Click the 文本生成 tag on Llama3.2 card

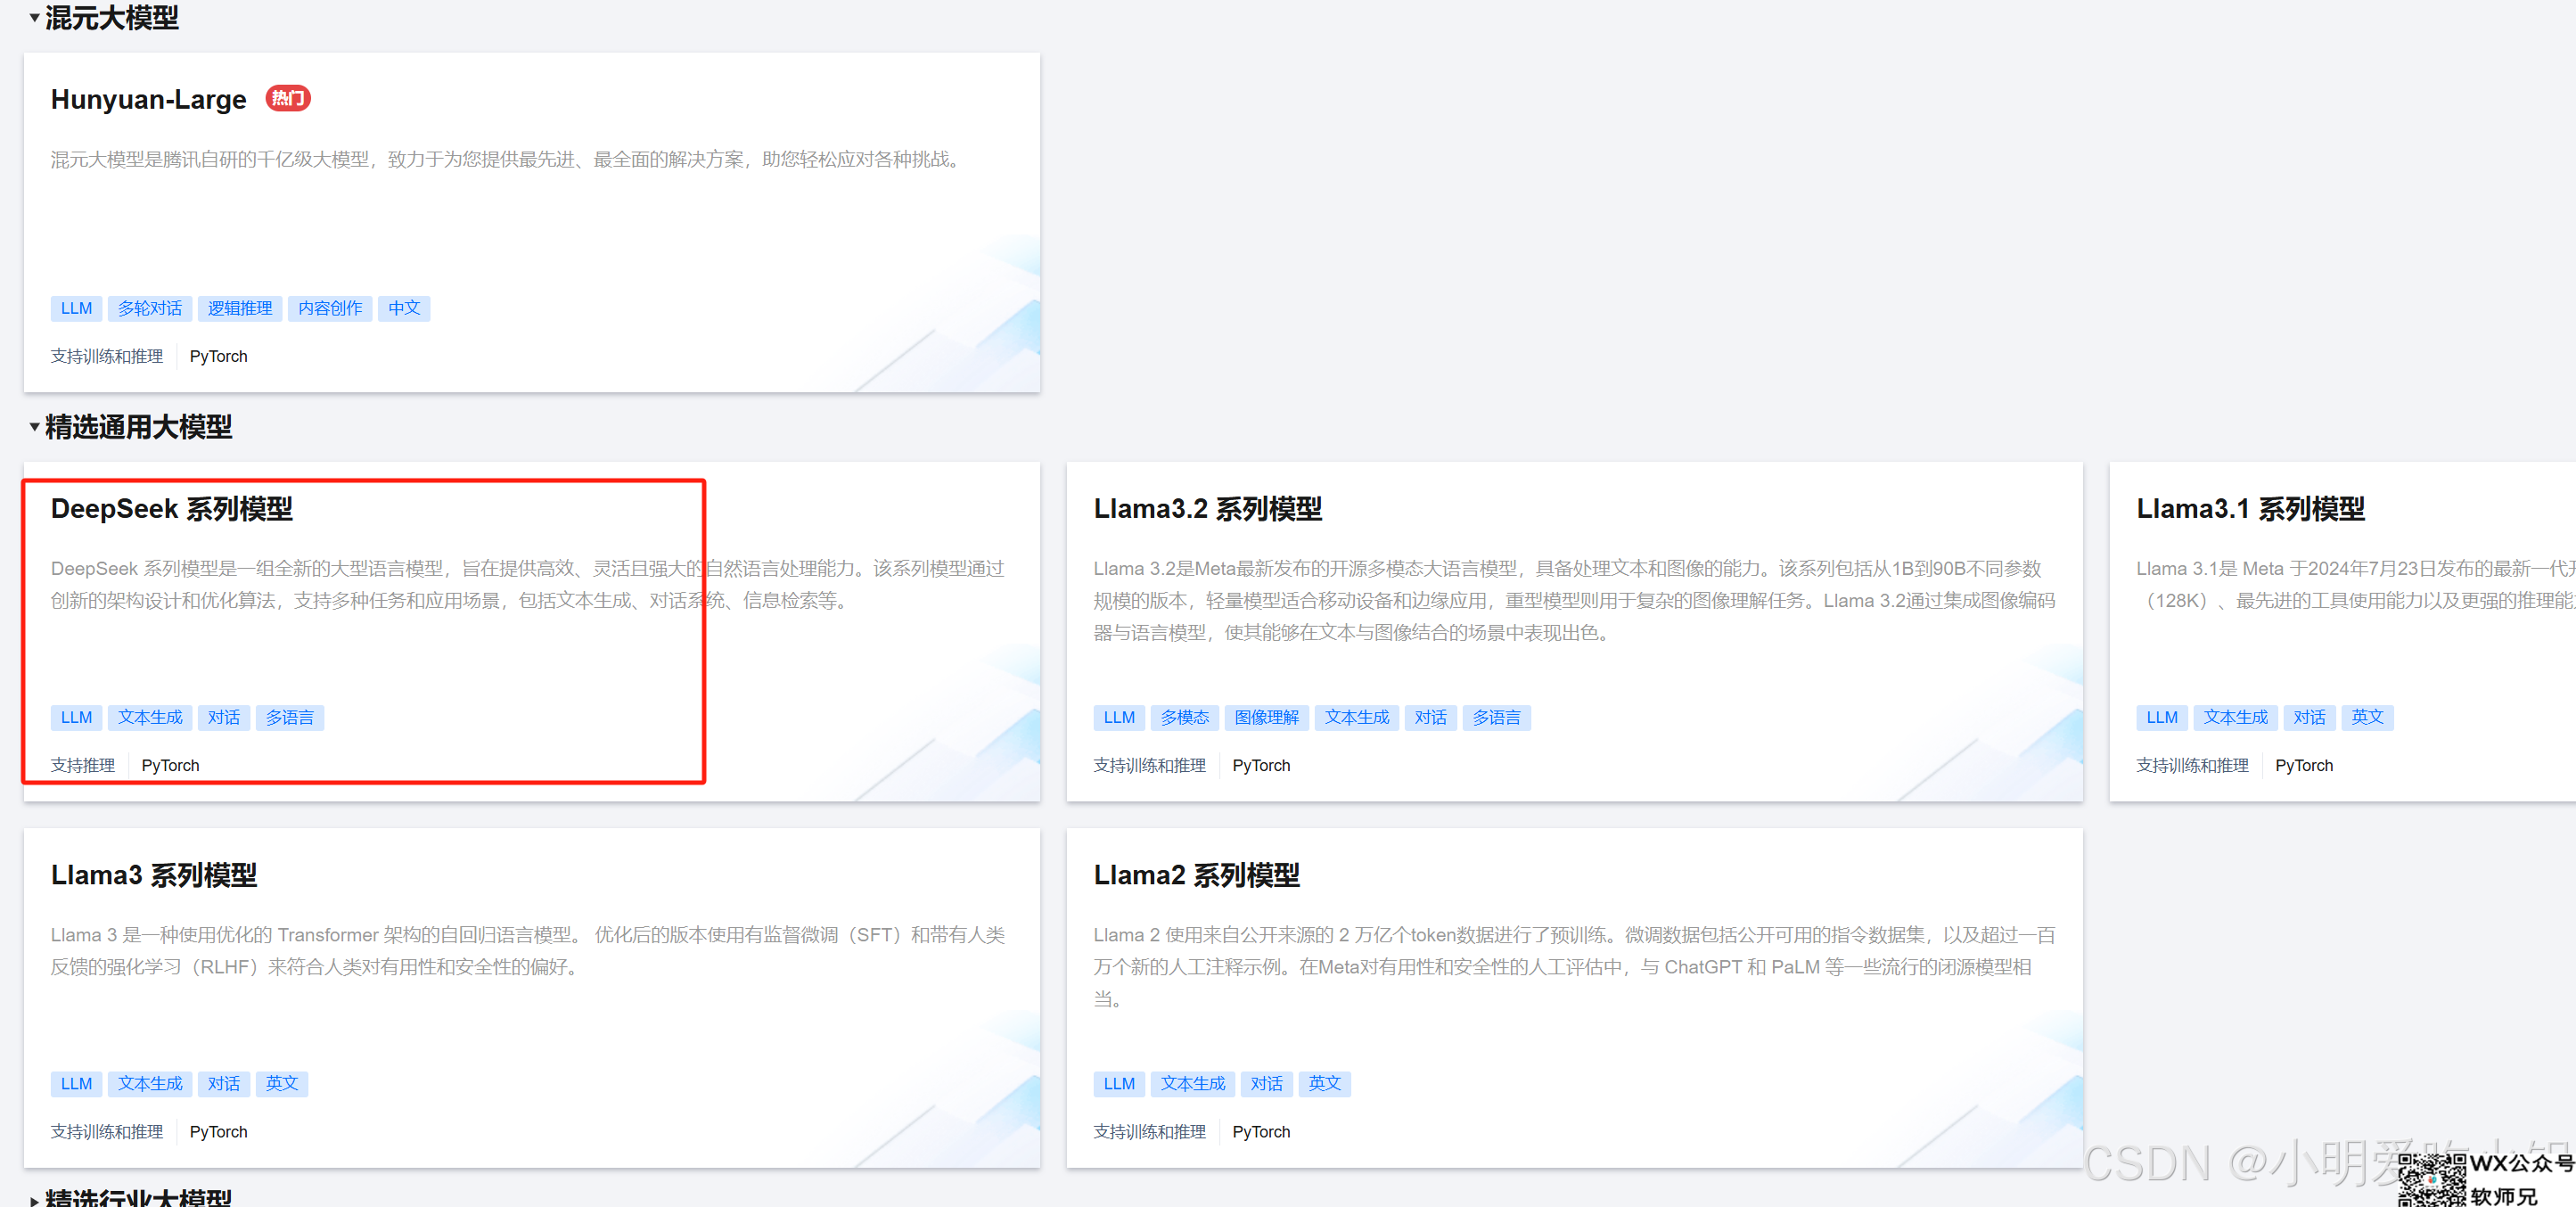tap(1357, 717)
